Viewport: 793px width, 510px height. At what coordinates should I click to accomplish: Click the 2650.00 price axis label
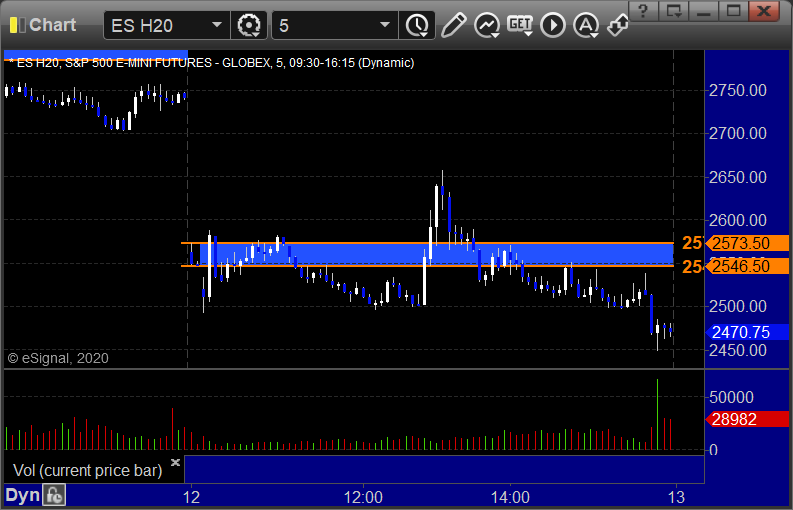pyautogui.click(x=738, y=178)
